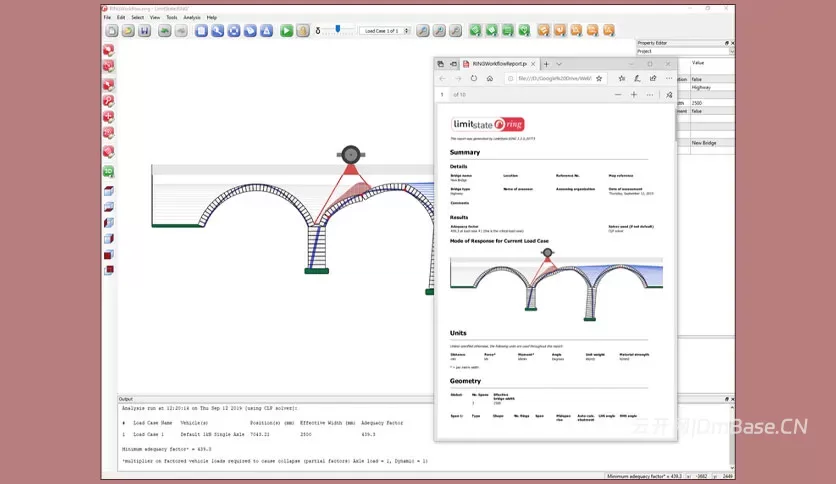Click the PDF page number field
The height and width of the screenshot is (484, 836).
coord(442,94)
